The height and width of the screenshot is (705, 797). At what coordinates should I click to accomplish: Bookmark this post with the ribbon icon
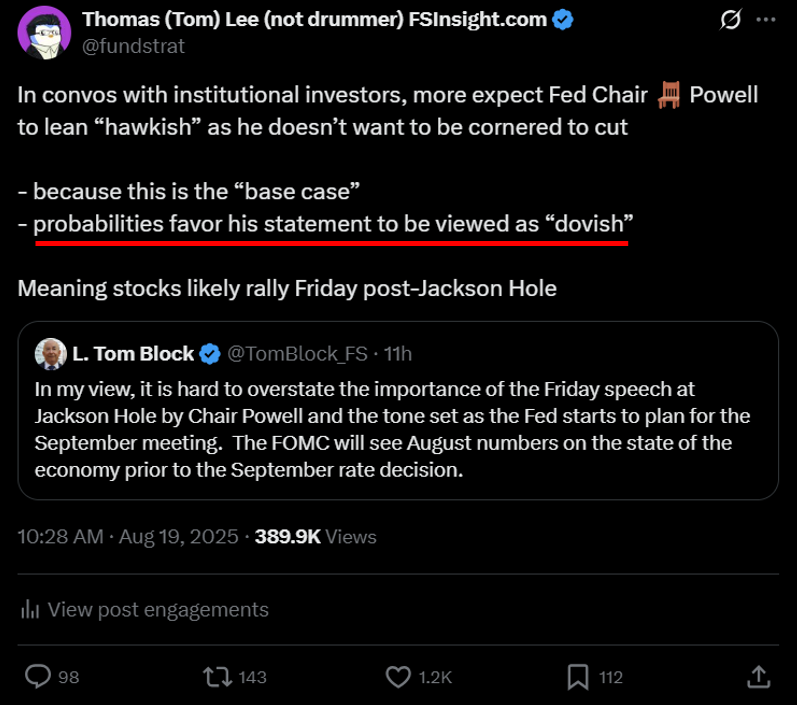click(x=577, y=677)
